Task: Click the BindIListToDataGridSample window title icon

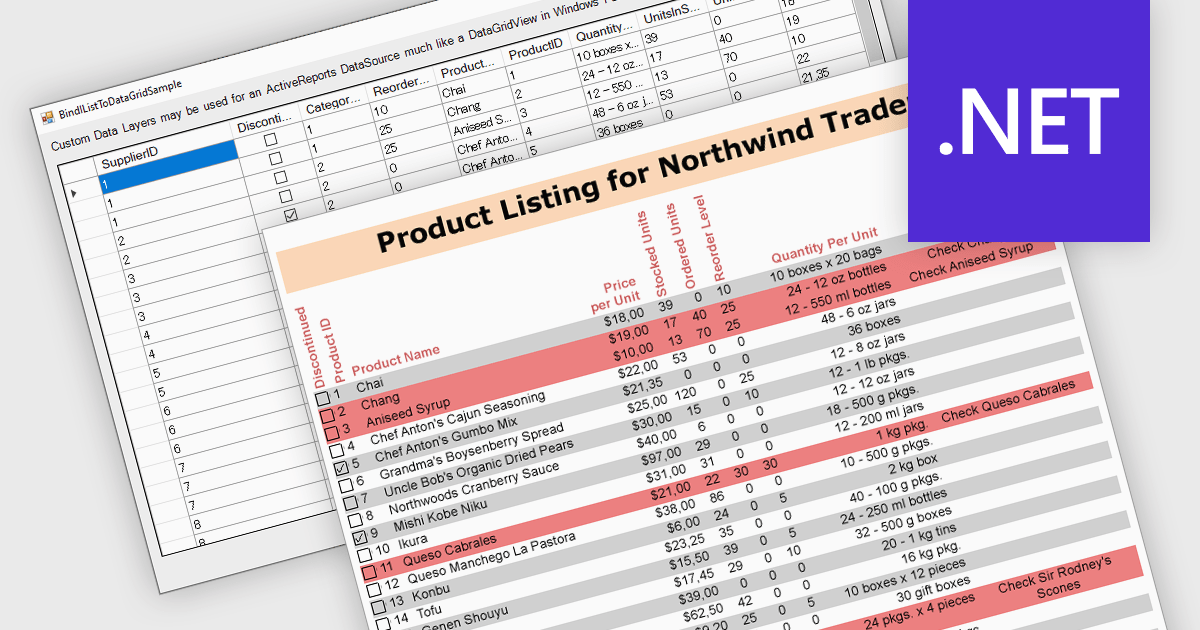Action: click(46, 117)
